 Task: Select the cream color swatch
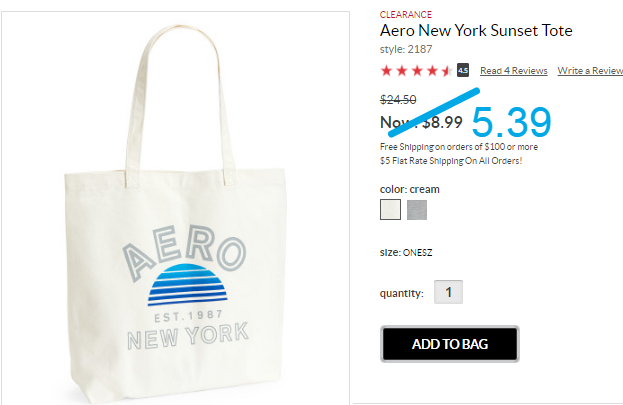click(390, 209)
